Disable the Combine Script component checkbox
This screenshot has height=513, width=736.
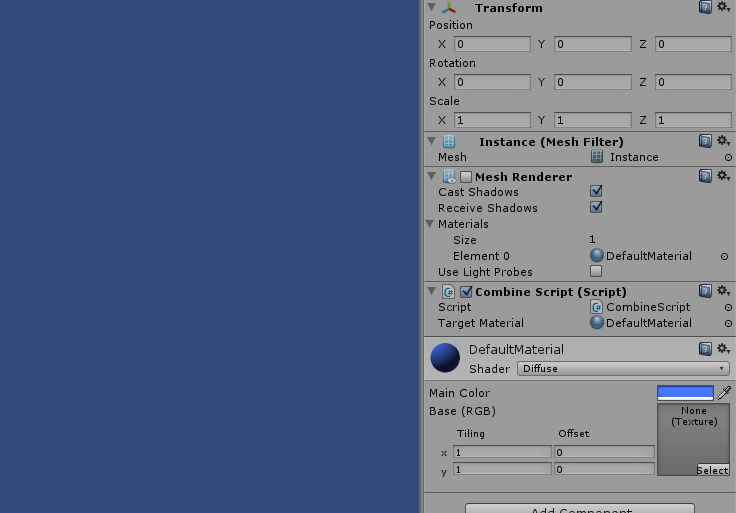point(466,292)
